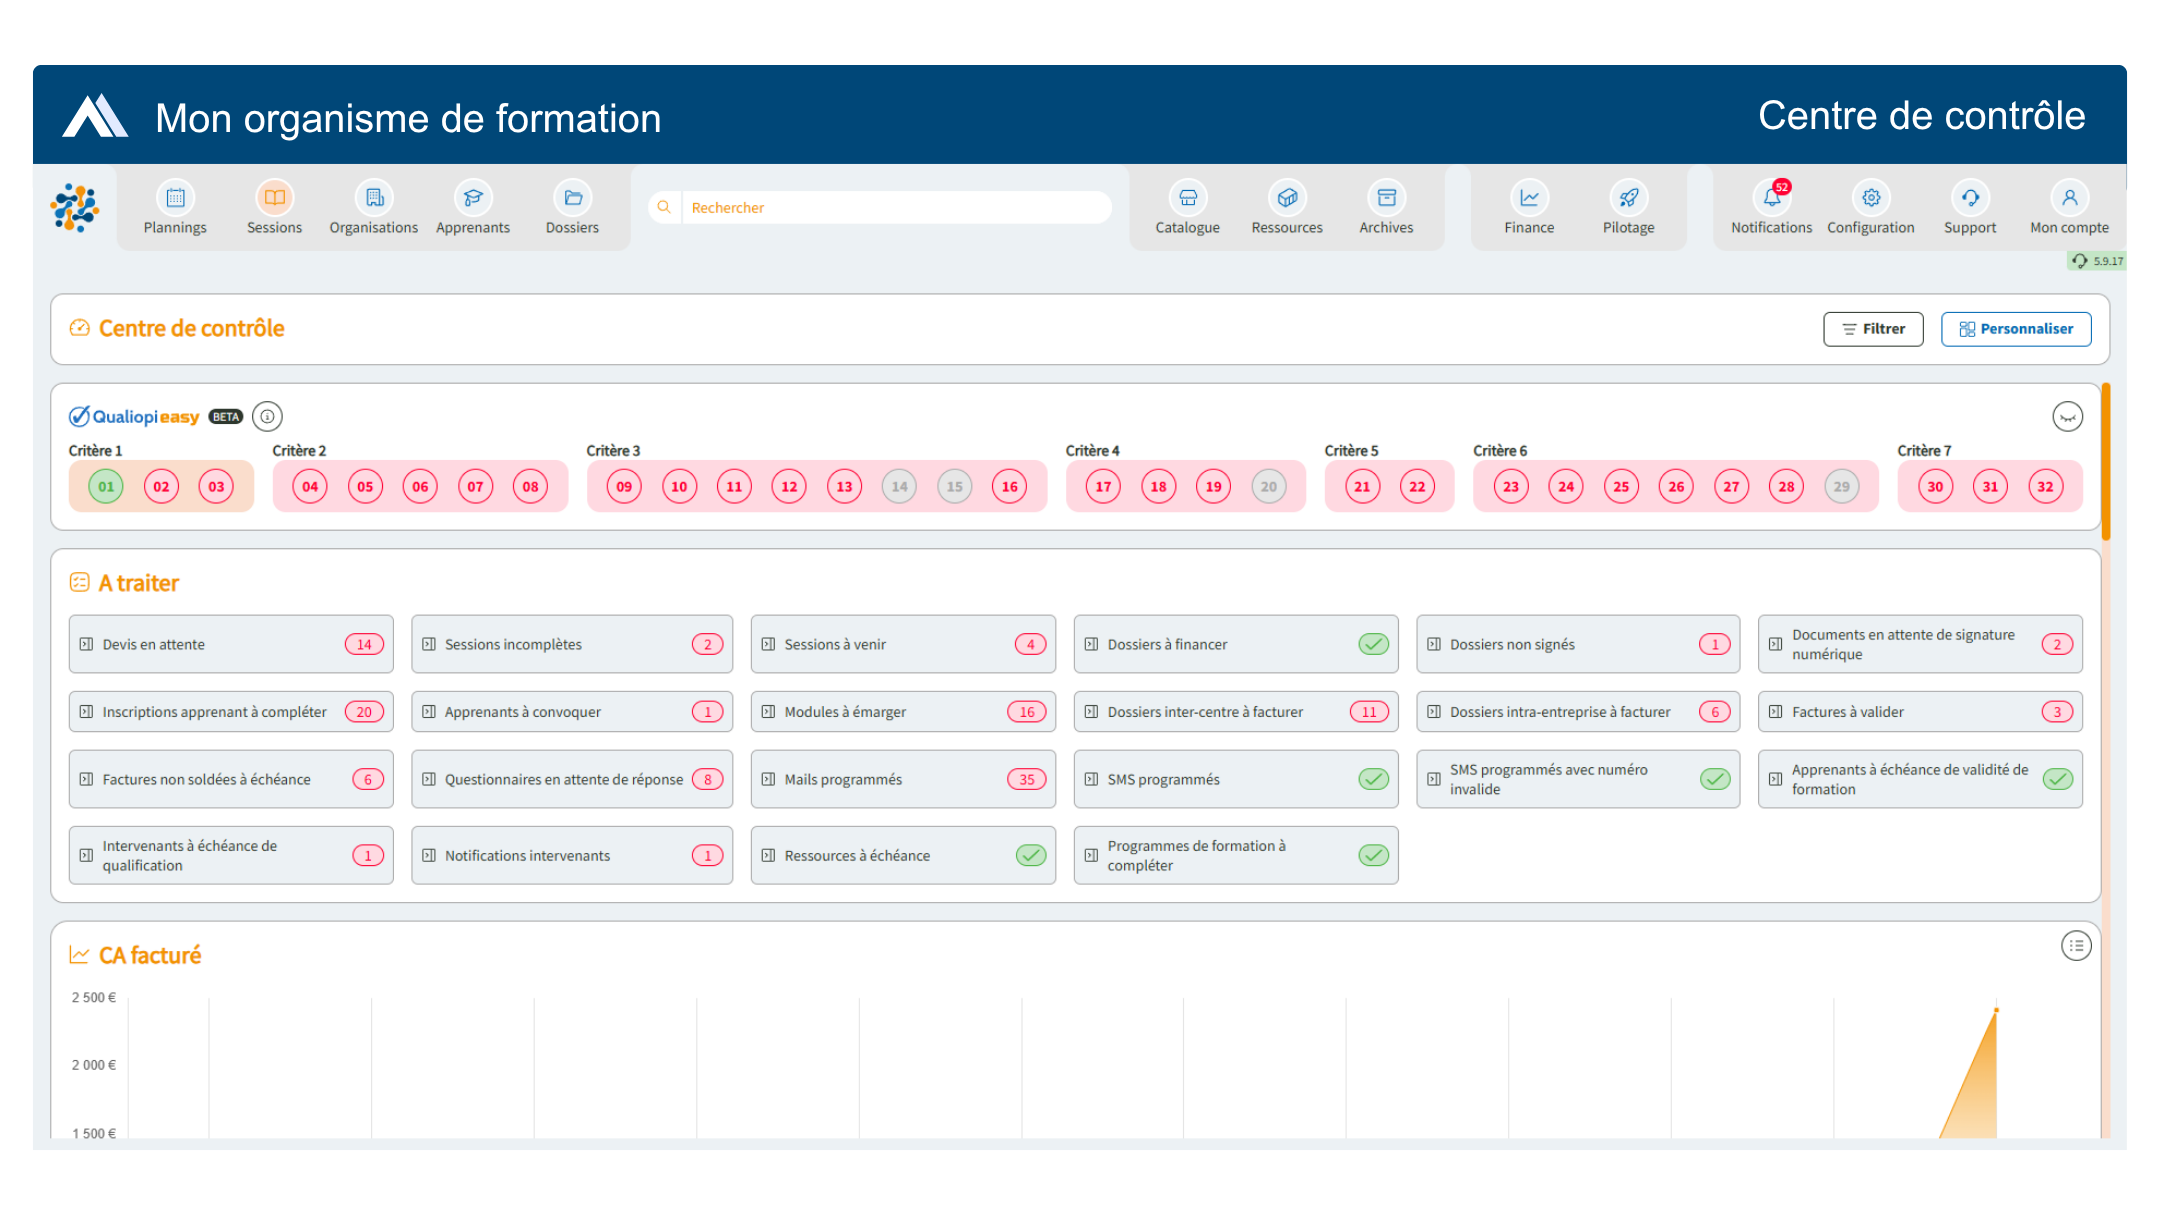
Task: Open the Filtrer options
Action: [x=1873, y=329]
